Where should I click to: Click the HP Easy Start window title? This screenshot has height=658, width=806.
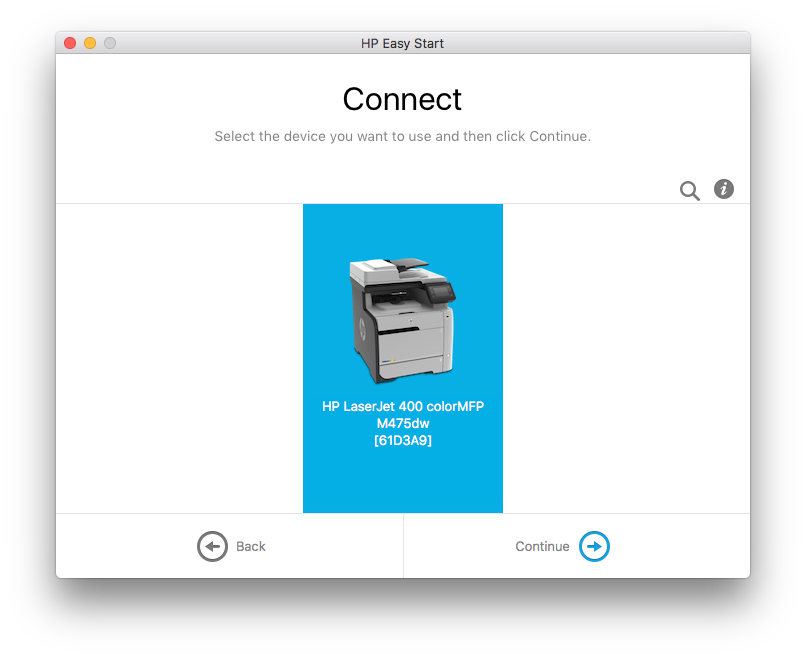point(402,44)
